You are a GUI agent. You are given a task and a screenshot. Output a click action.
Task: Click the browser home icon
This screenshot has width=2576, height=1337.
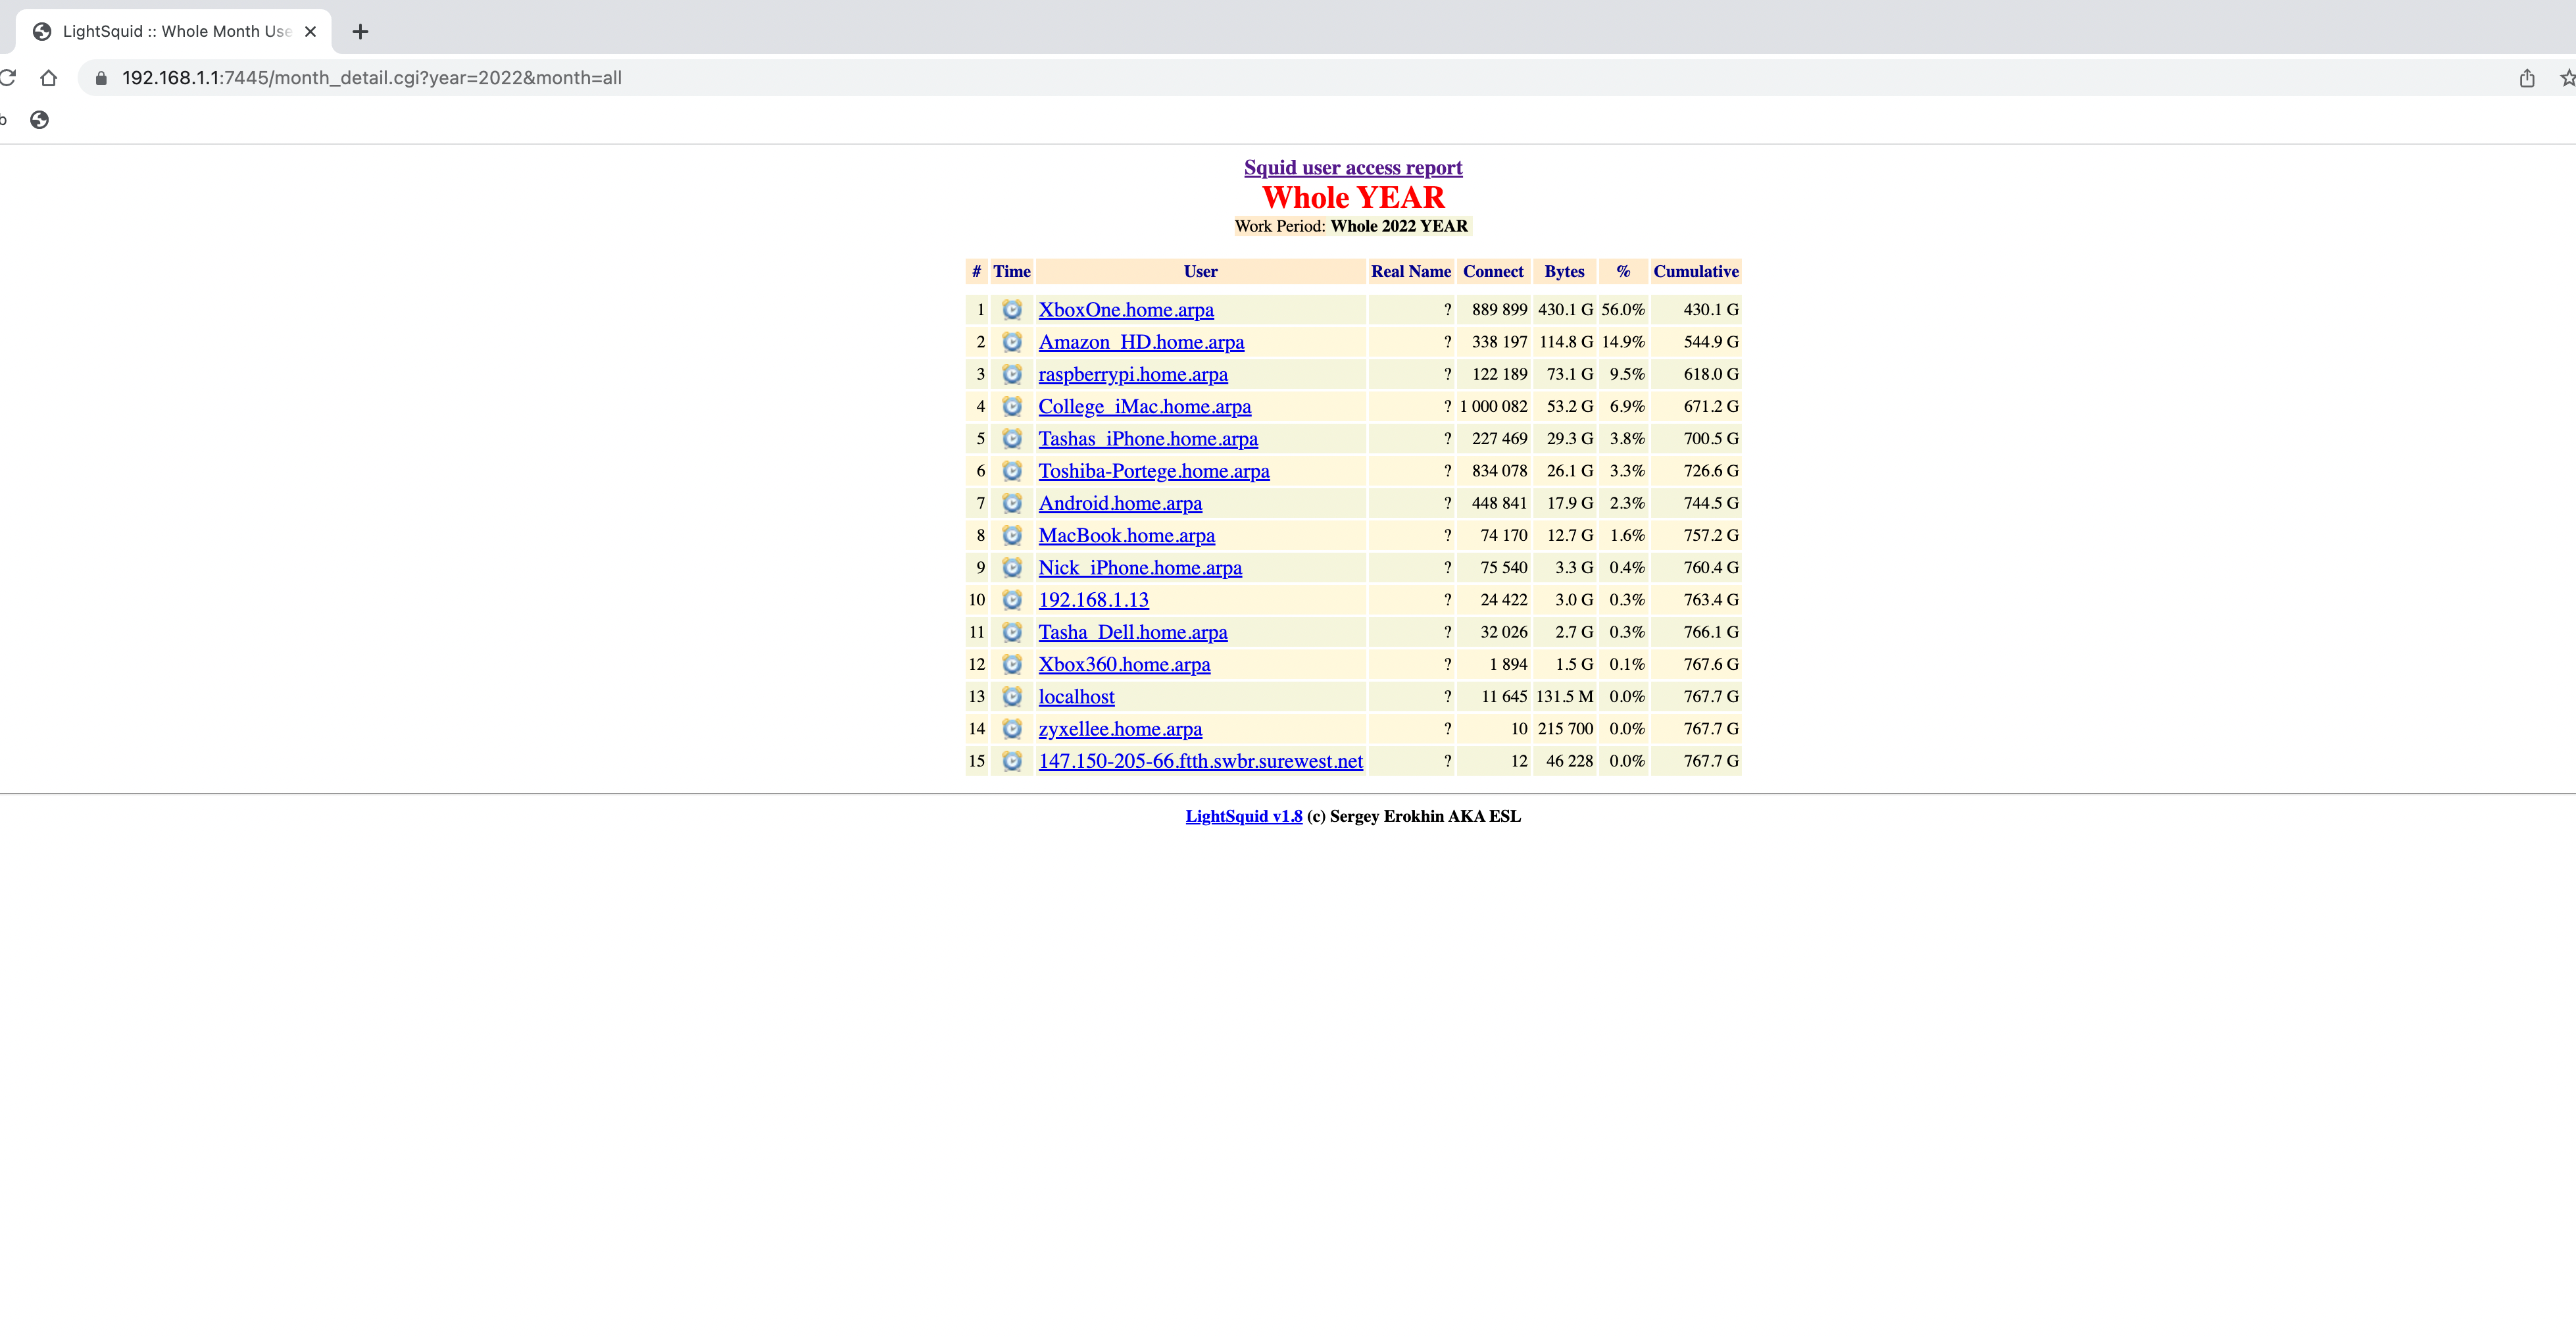[x=48, y=78]
